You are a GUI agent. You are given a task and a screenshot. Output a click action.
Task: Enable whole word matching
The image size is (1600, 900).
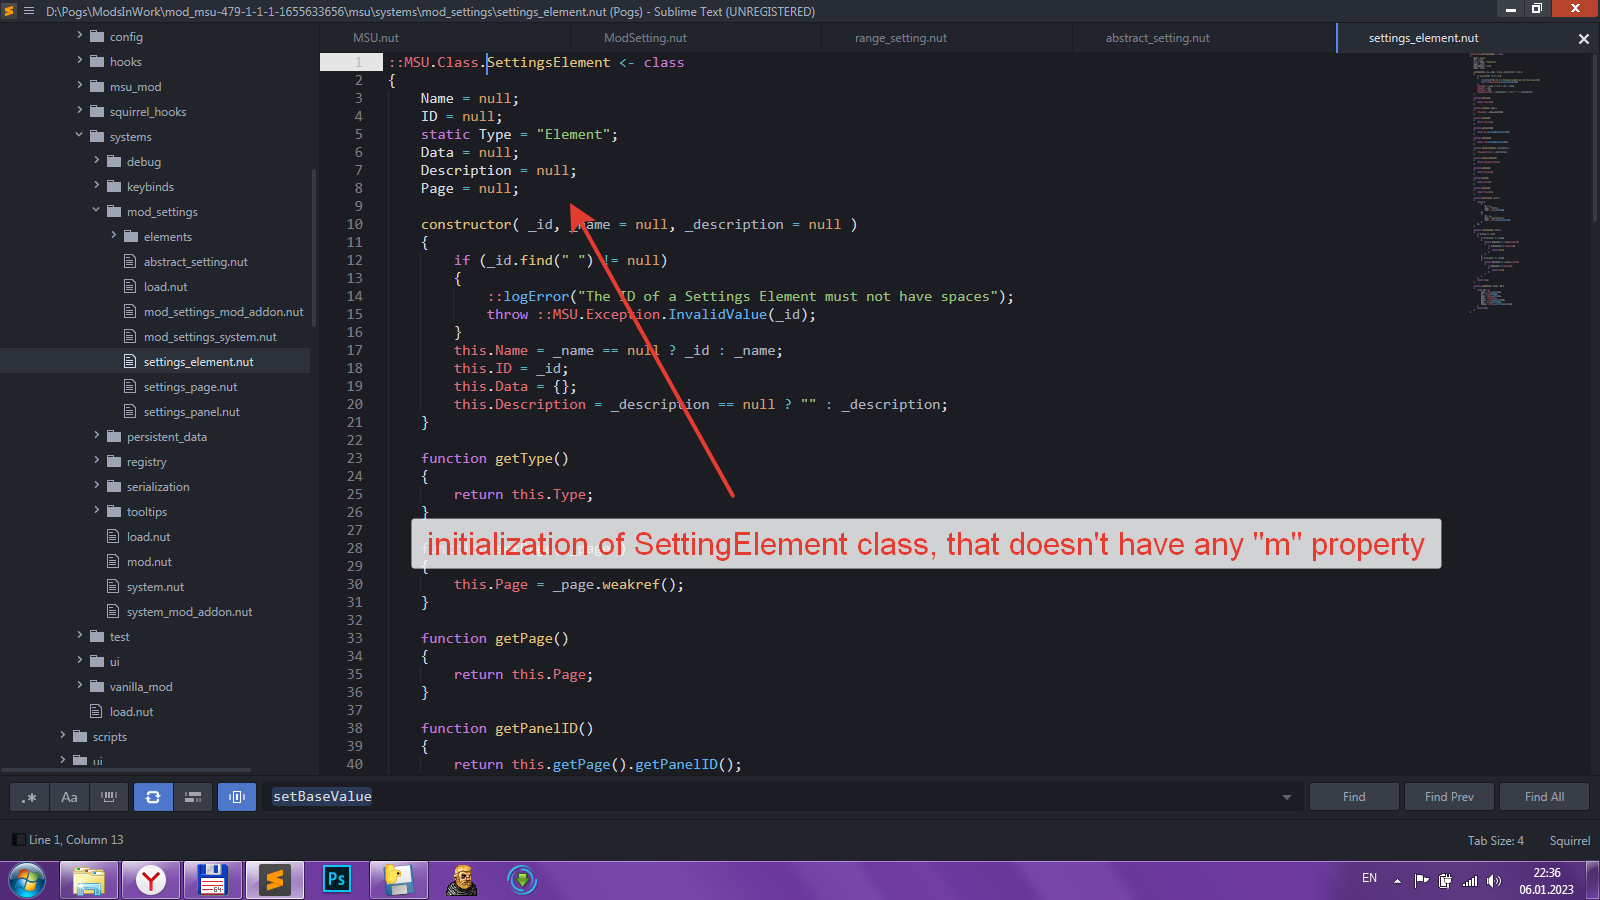(x=109, y=797)
